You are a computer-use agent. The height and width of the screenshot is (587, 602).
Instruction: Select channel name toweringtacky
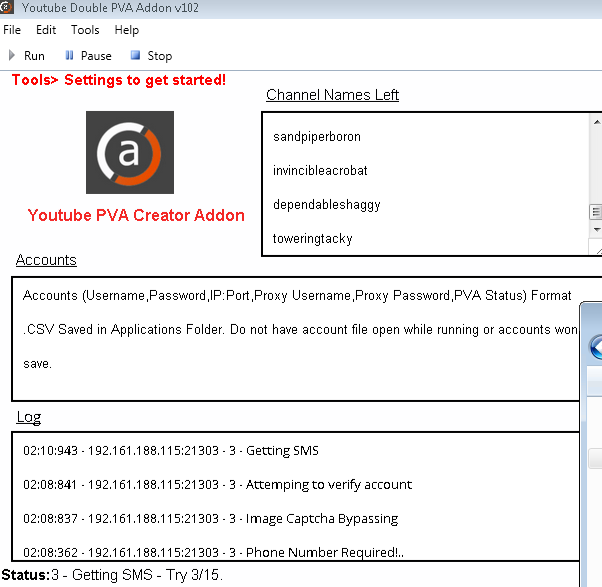pyautogui.click(x=312, y=238)
